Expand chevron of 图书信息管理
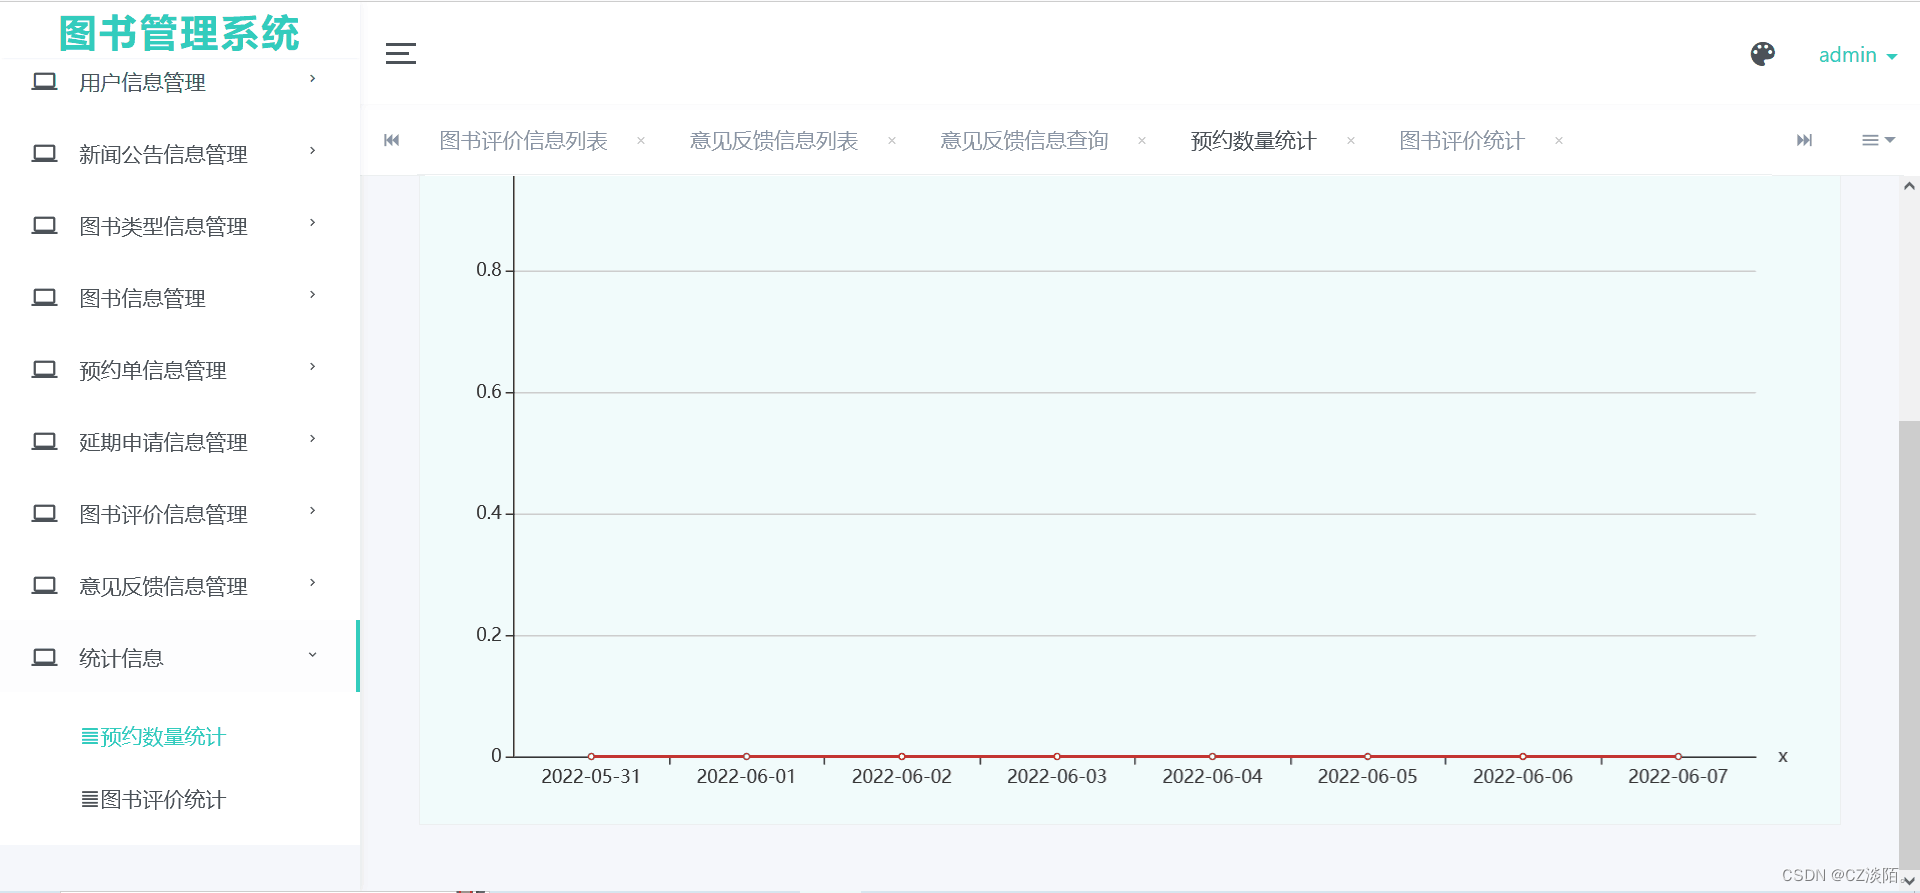Screen dimensions: 1920x893 pyautogui.click(x=313, y=294)
